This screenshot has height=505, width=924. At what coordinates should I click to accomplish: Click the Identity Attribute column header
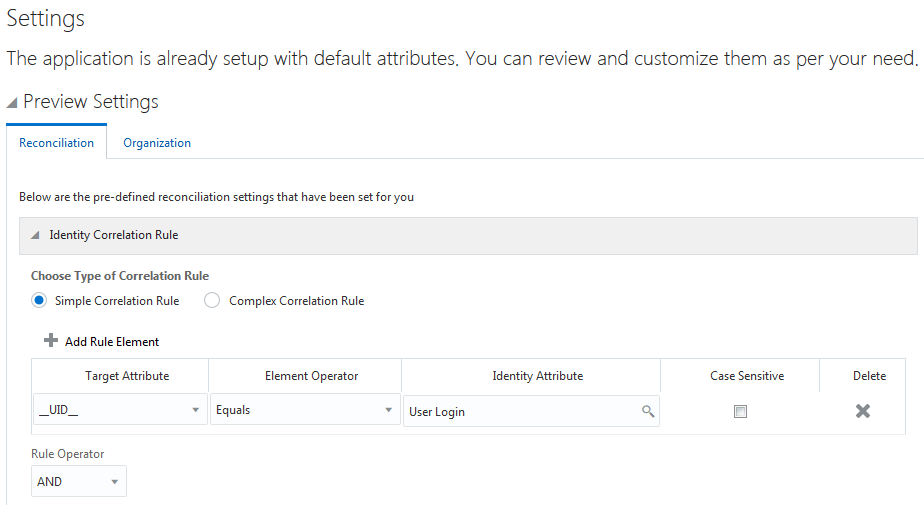coord(538,376)
